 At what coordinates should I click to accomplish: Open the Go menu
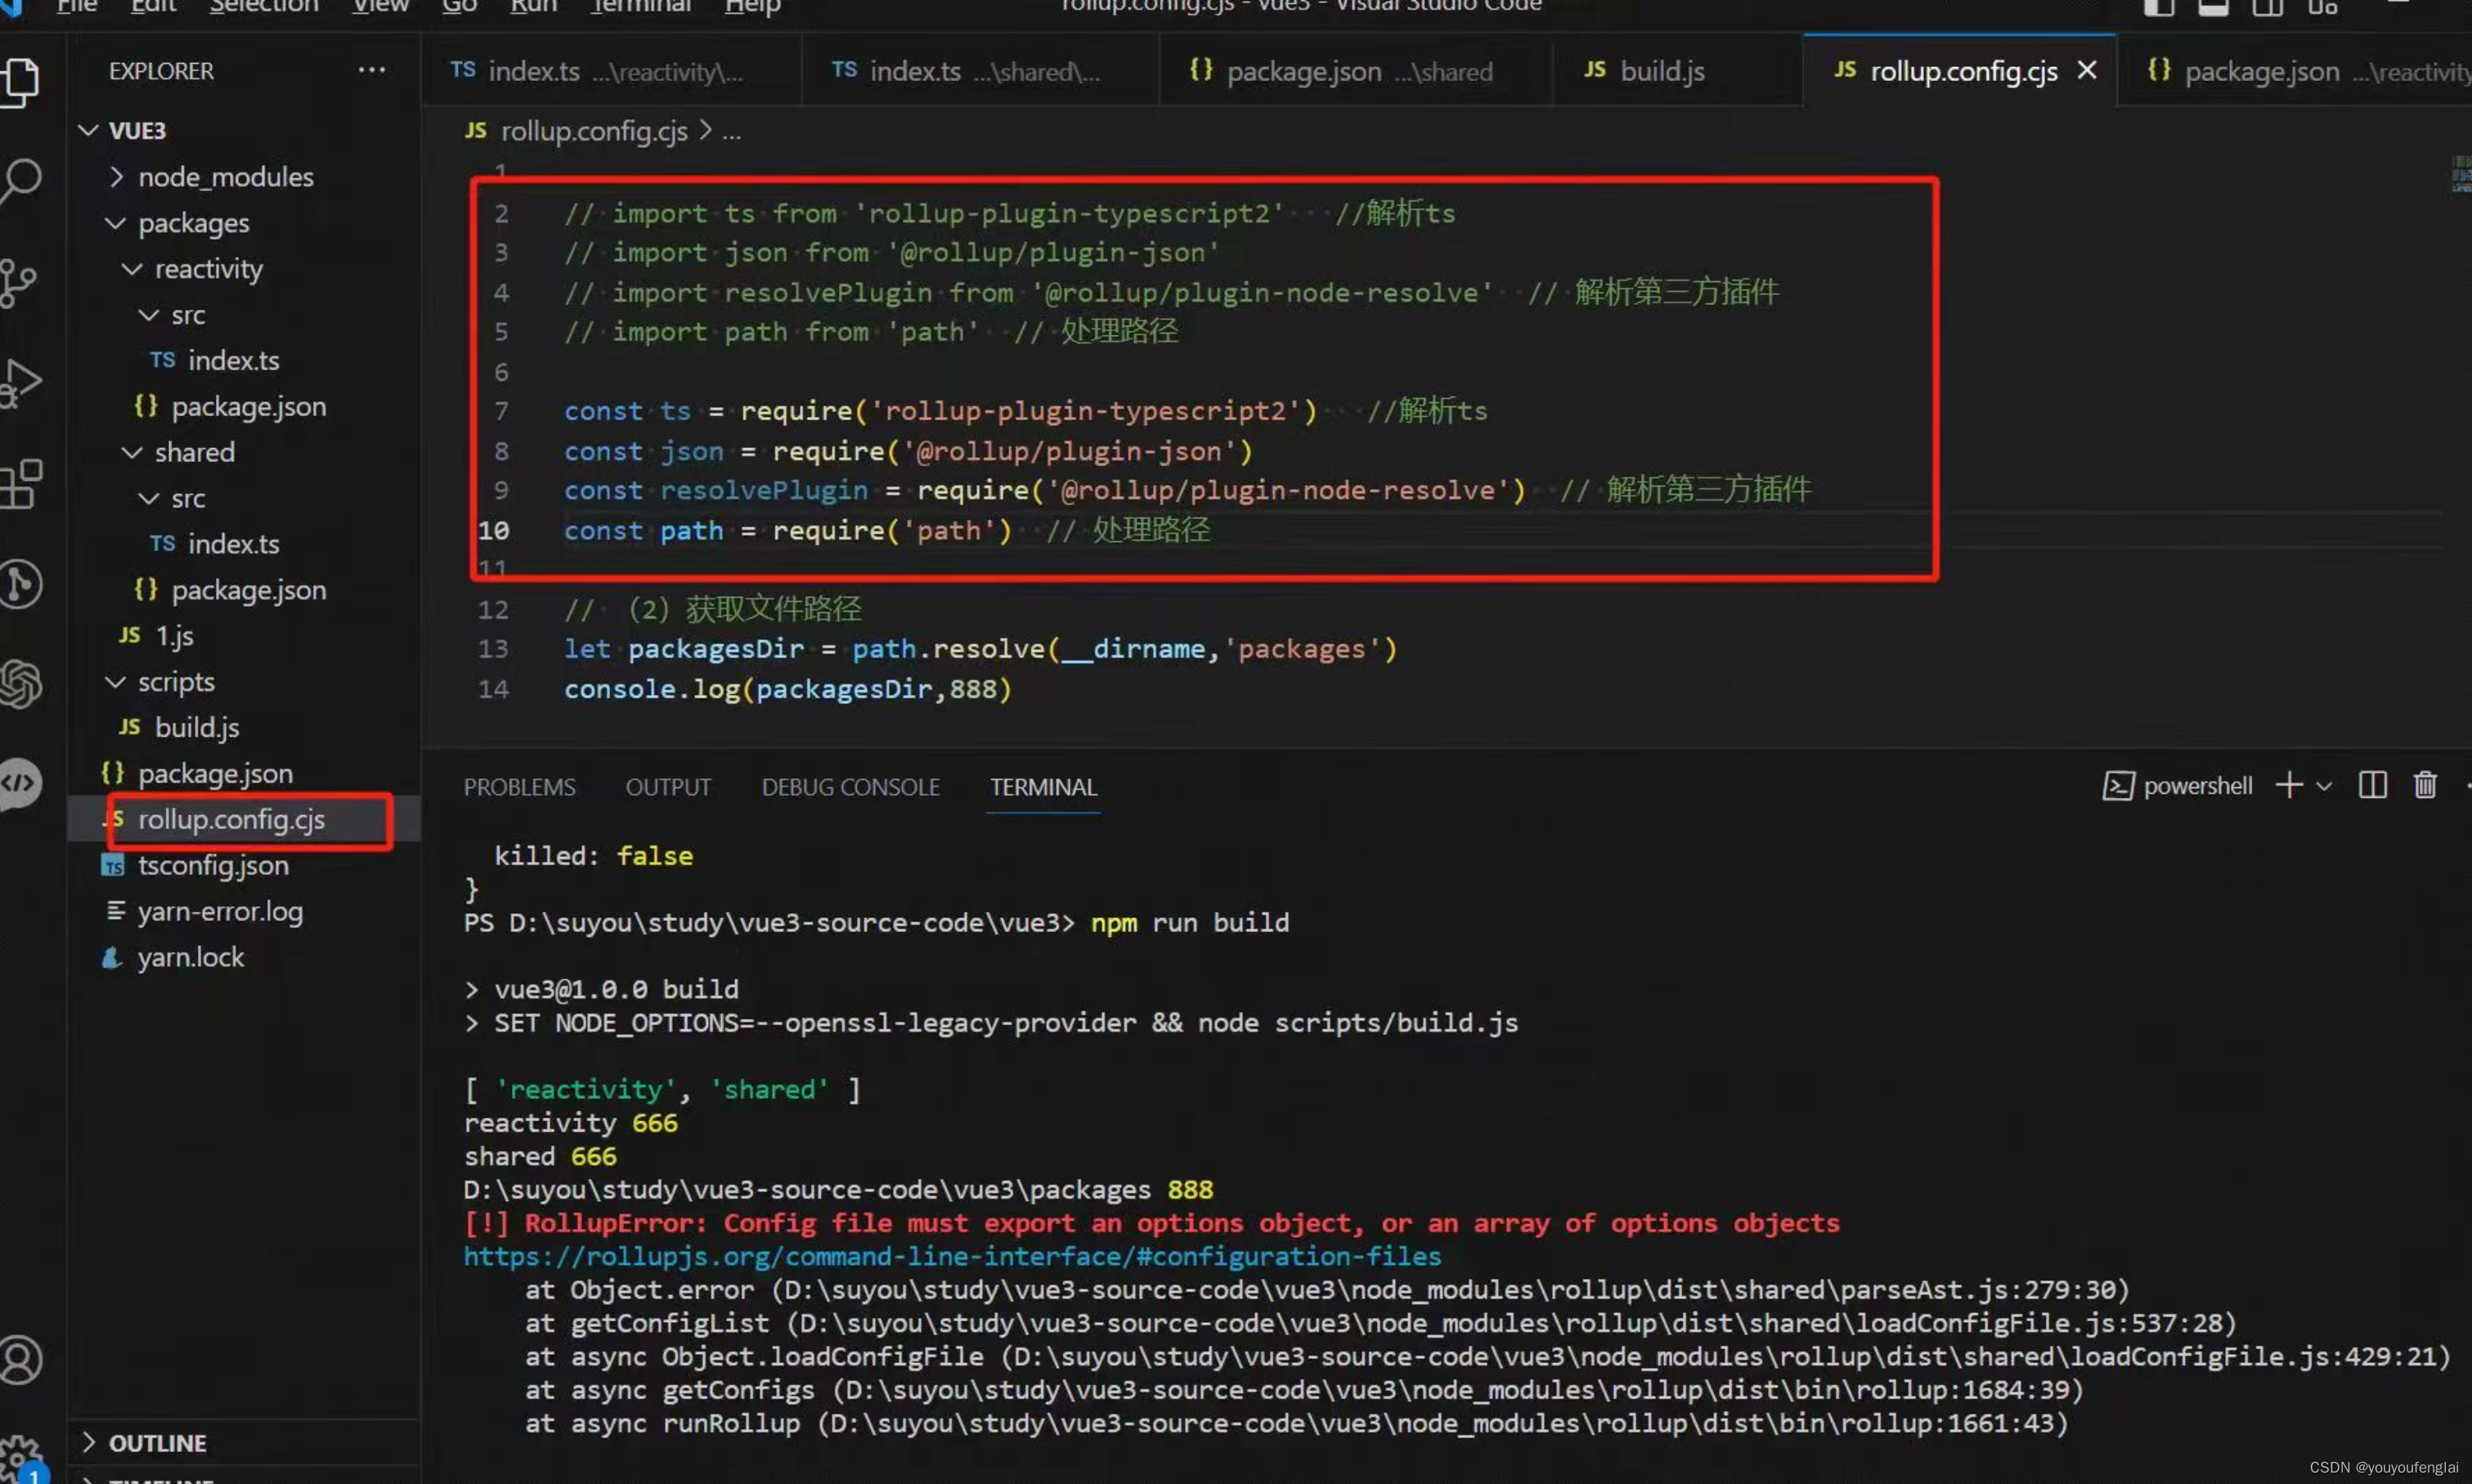459,7
